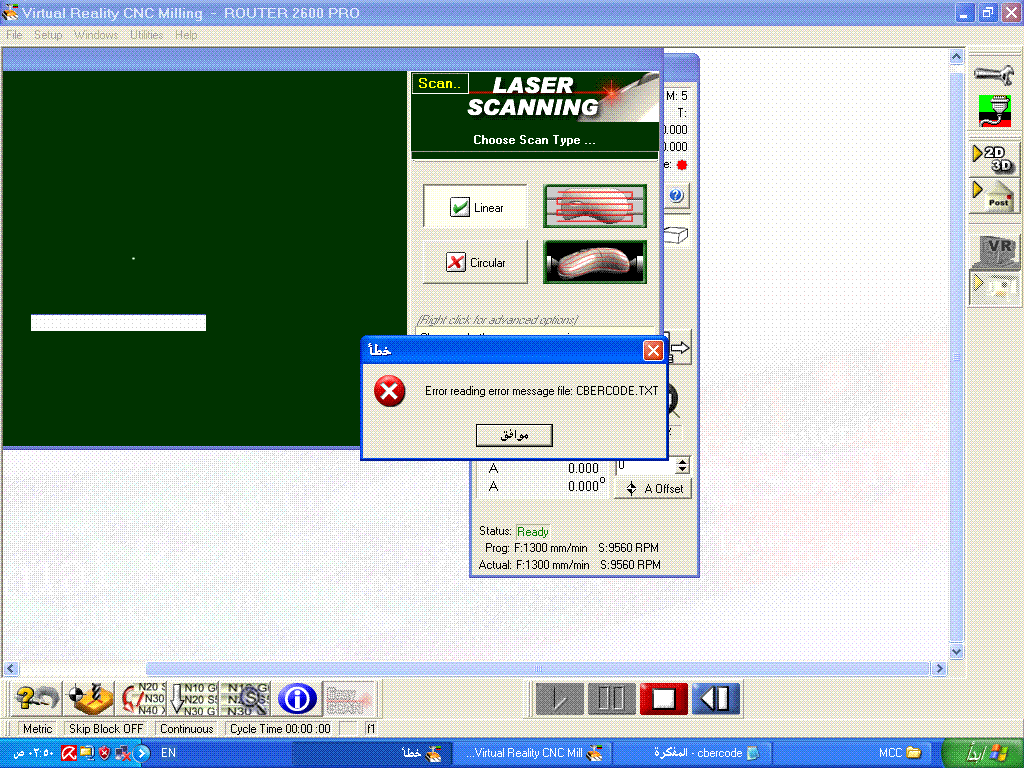Open the File menu

(14, 35)
